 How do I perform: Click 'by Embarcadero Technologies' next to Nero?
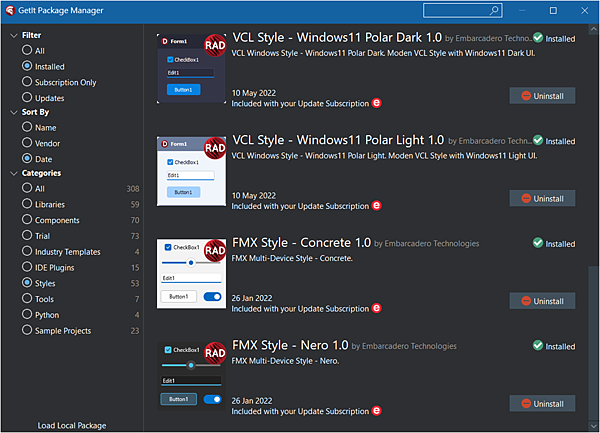[x=404, y=346]
